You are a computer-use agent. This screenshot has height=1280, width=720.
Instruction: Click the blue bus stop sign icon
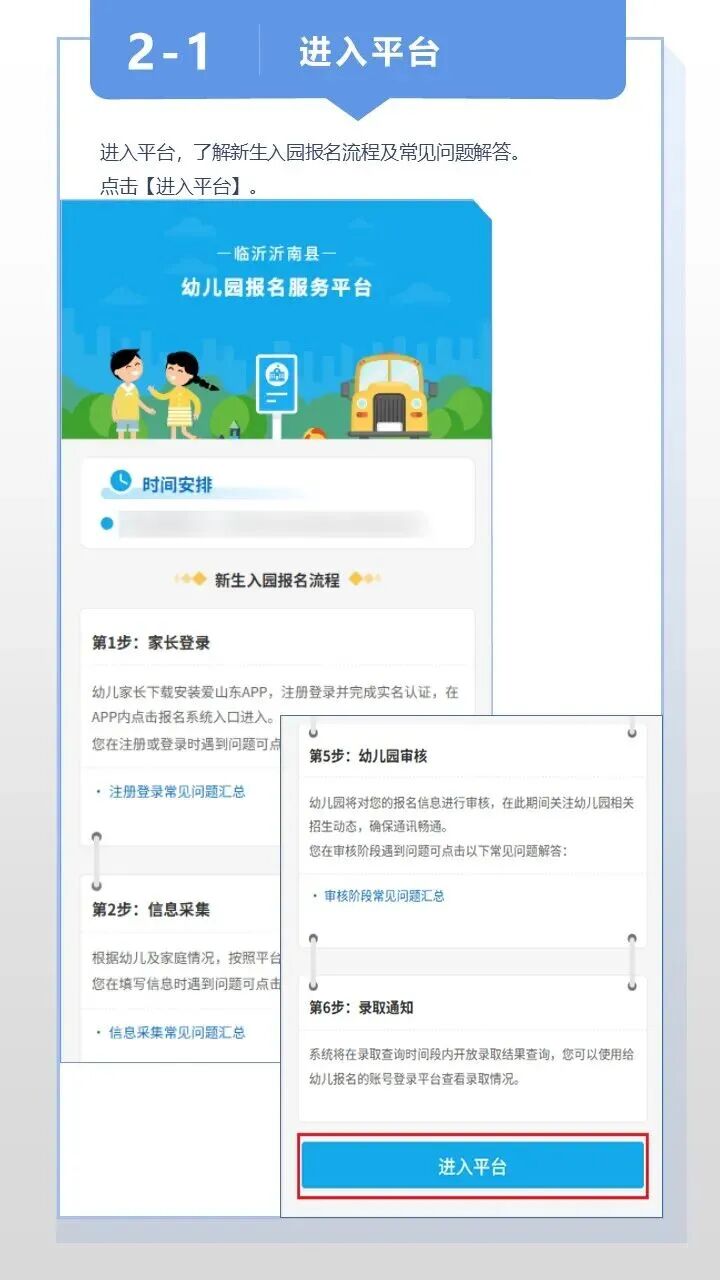pos(276,385)
